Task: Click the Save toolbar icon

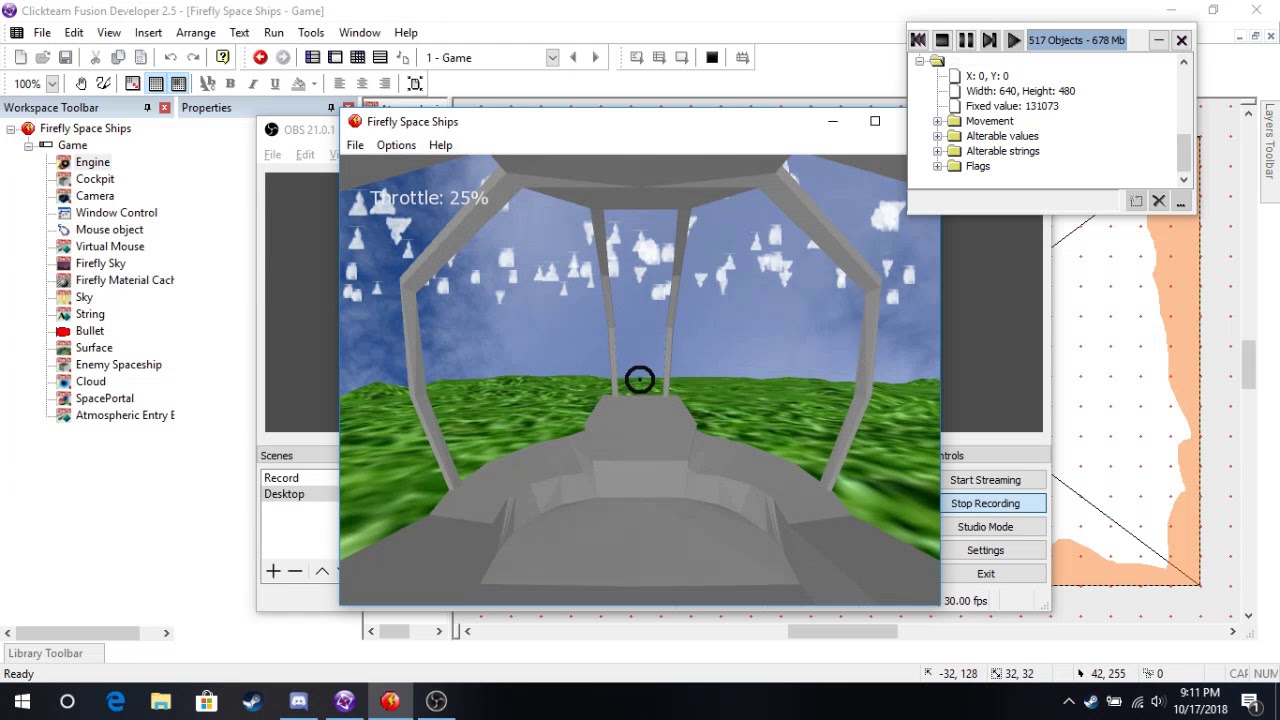Action: pos(66,58)
